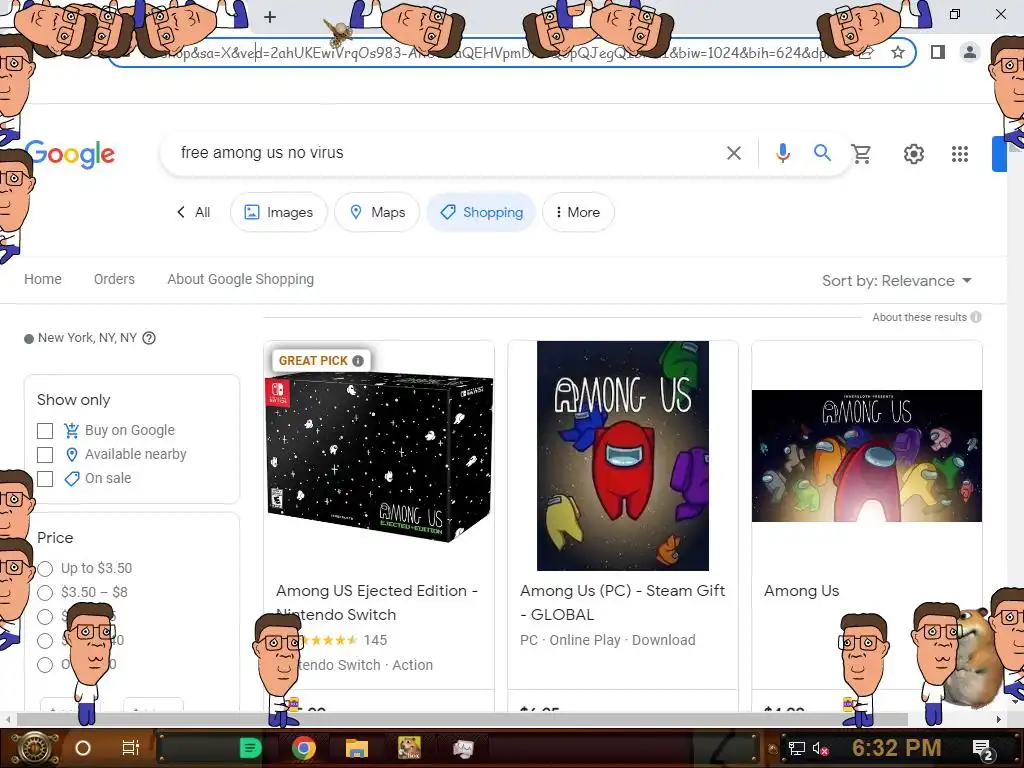The width and height of the screenshot is (1024, 768).
Task: Open the Google apps grid
Action: 959,154
